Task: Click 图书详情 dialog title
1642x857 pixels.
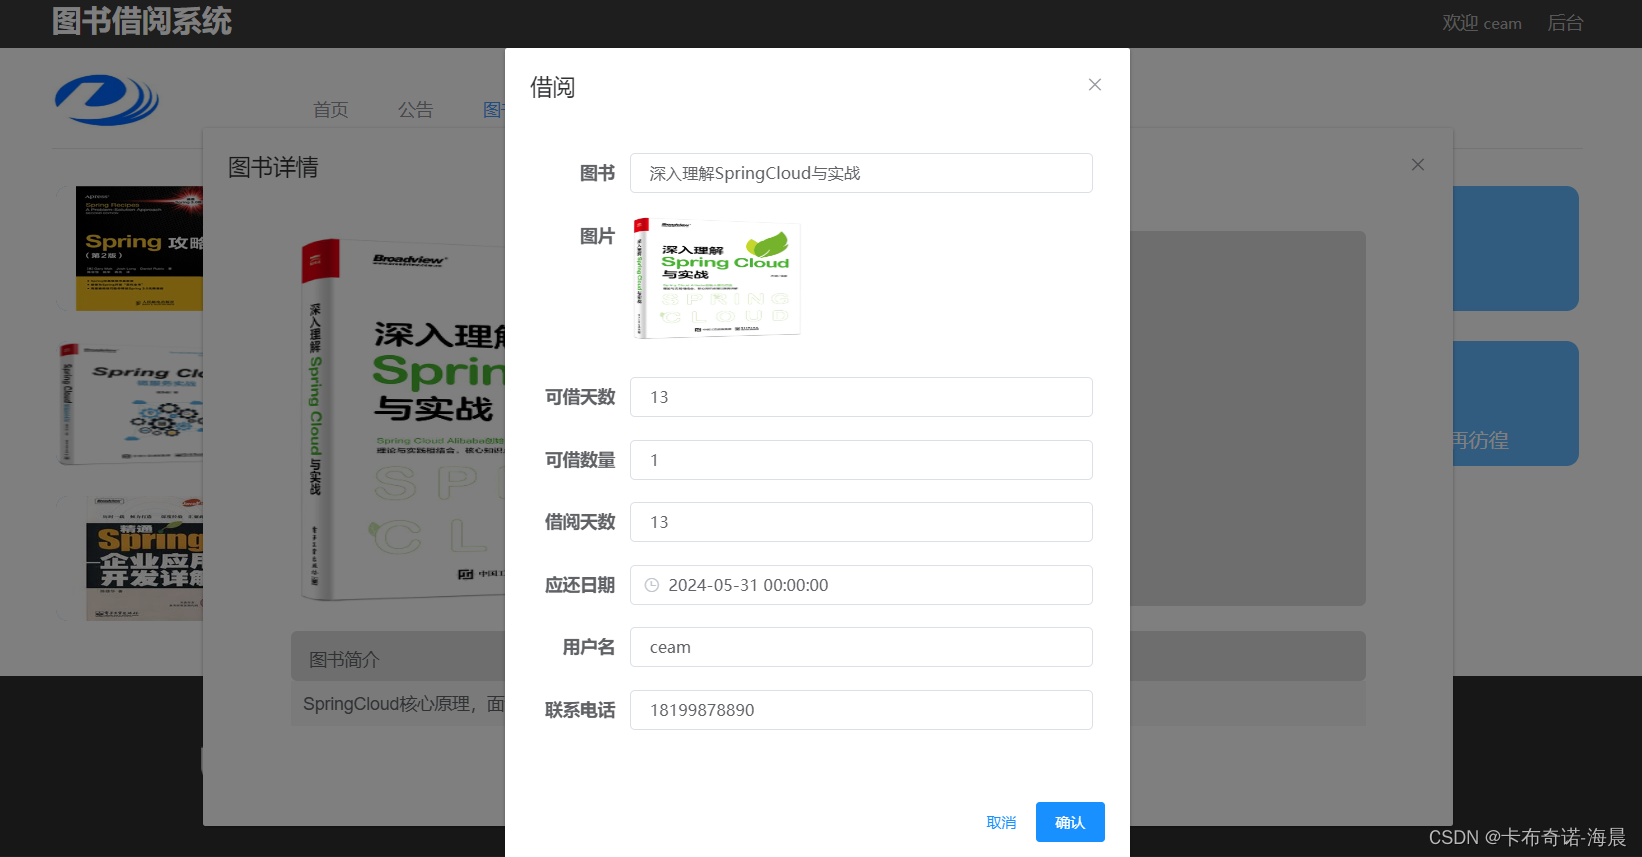Action: (x=273, y=167)
